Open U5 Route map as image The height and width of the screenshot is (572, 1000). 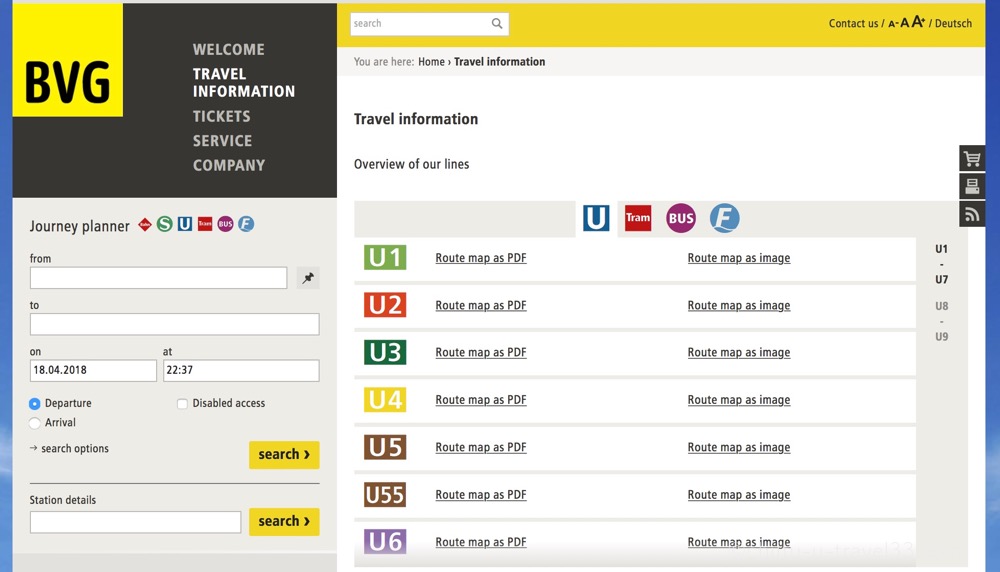(x=739, y=447)
